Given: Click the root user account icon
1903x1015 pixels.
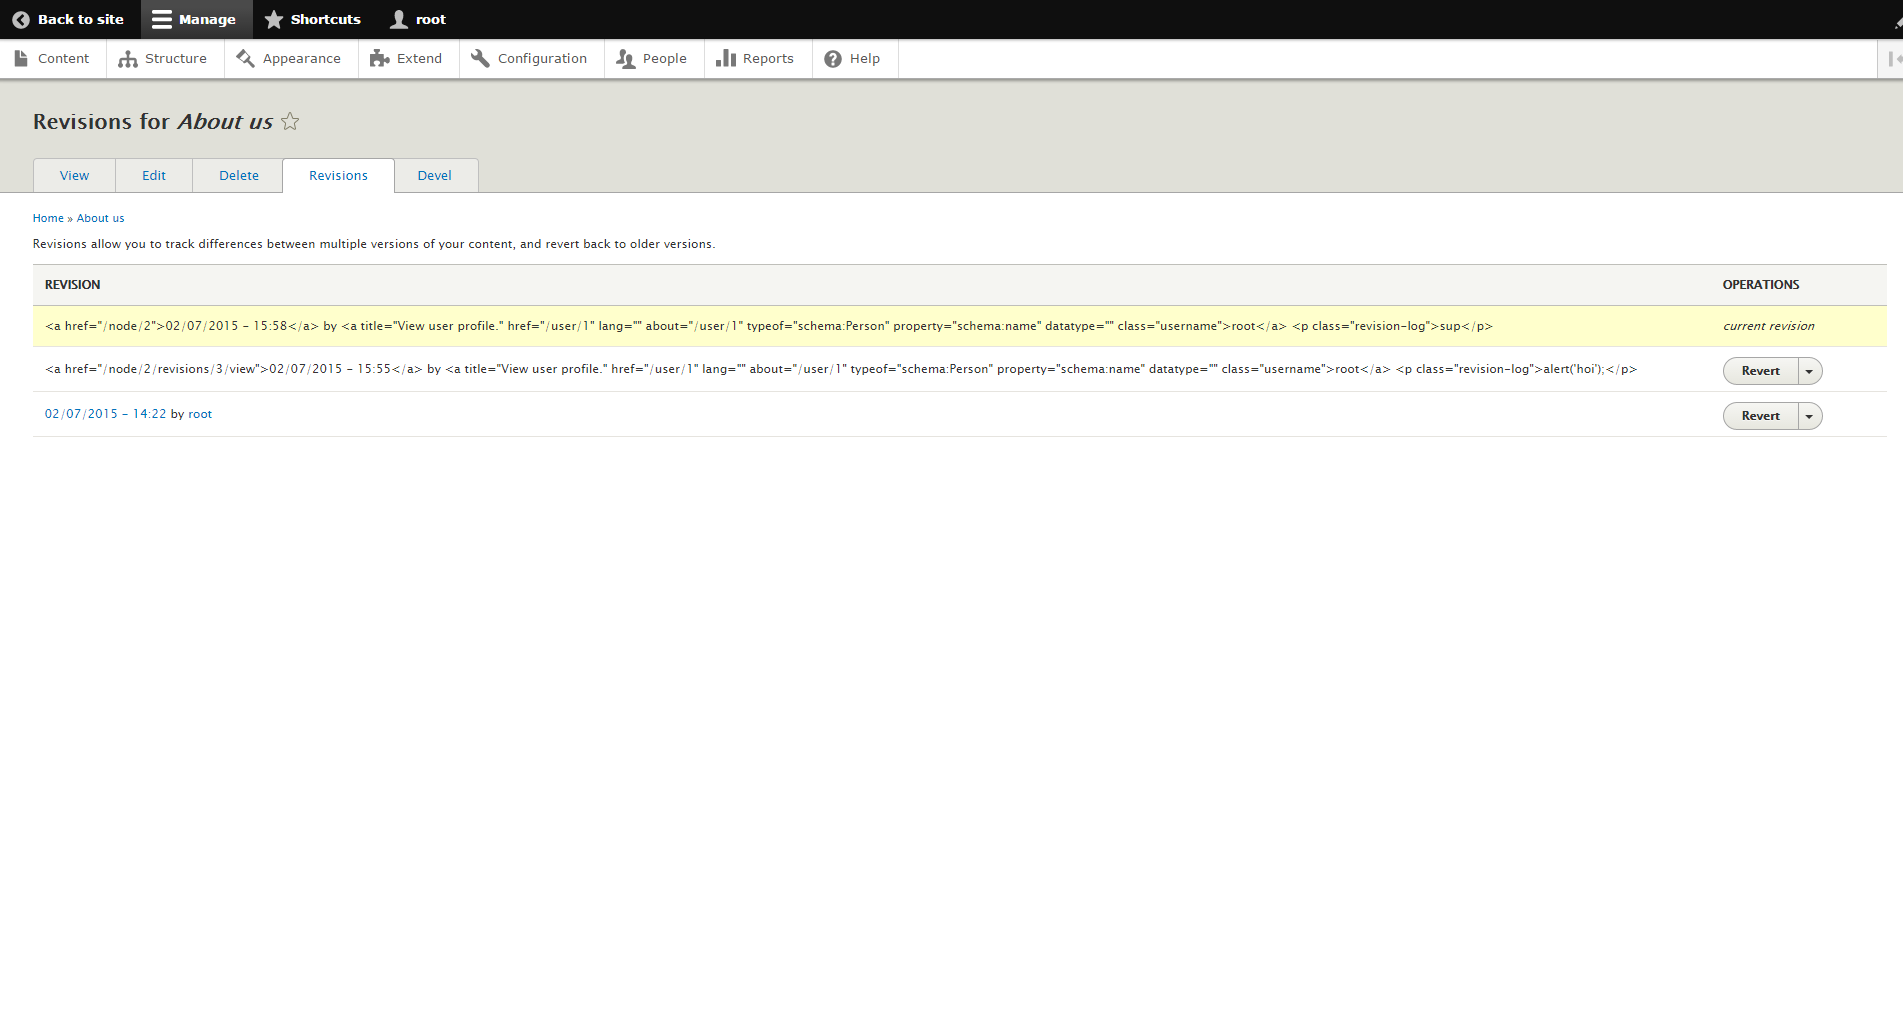Looking at the screenshot, I should point(397,19).
